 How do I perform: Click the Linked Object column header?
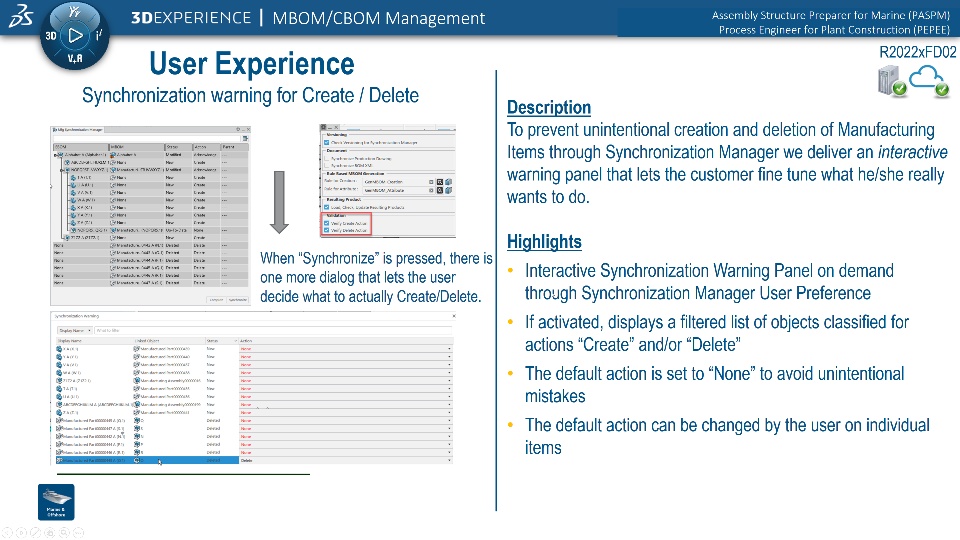[168, 340]
